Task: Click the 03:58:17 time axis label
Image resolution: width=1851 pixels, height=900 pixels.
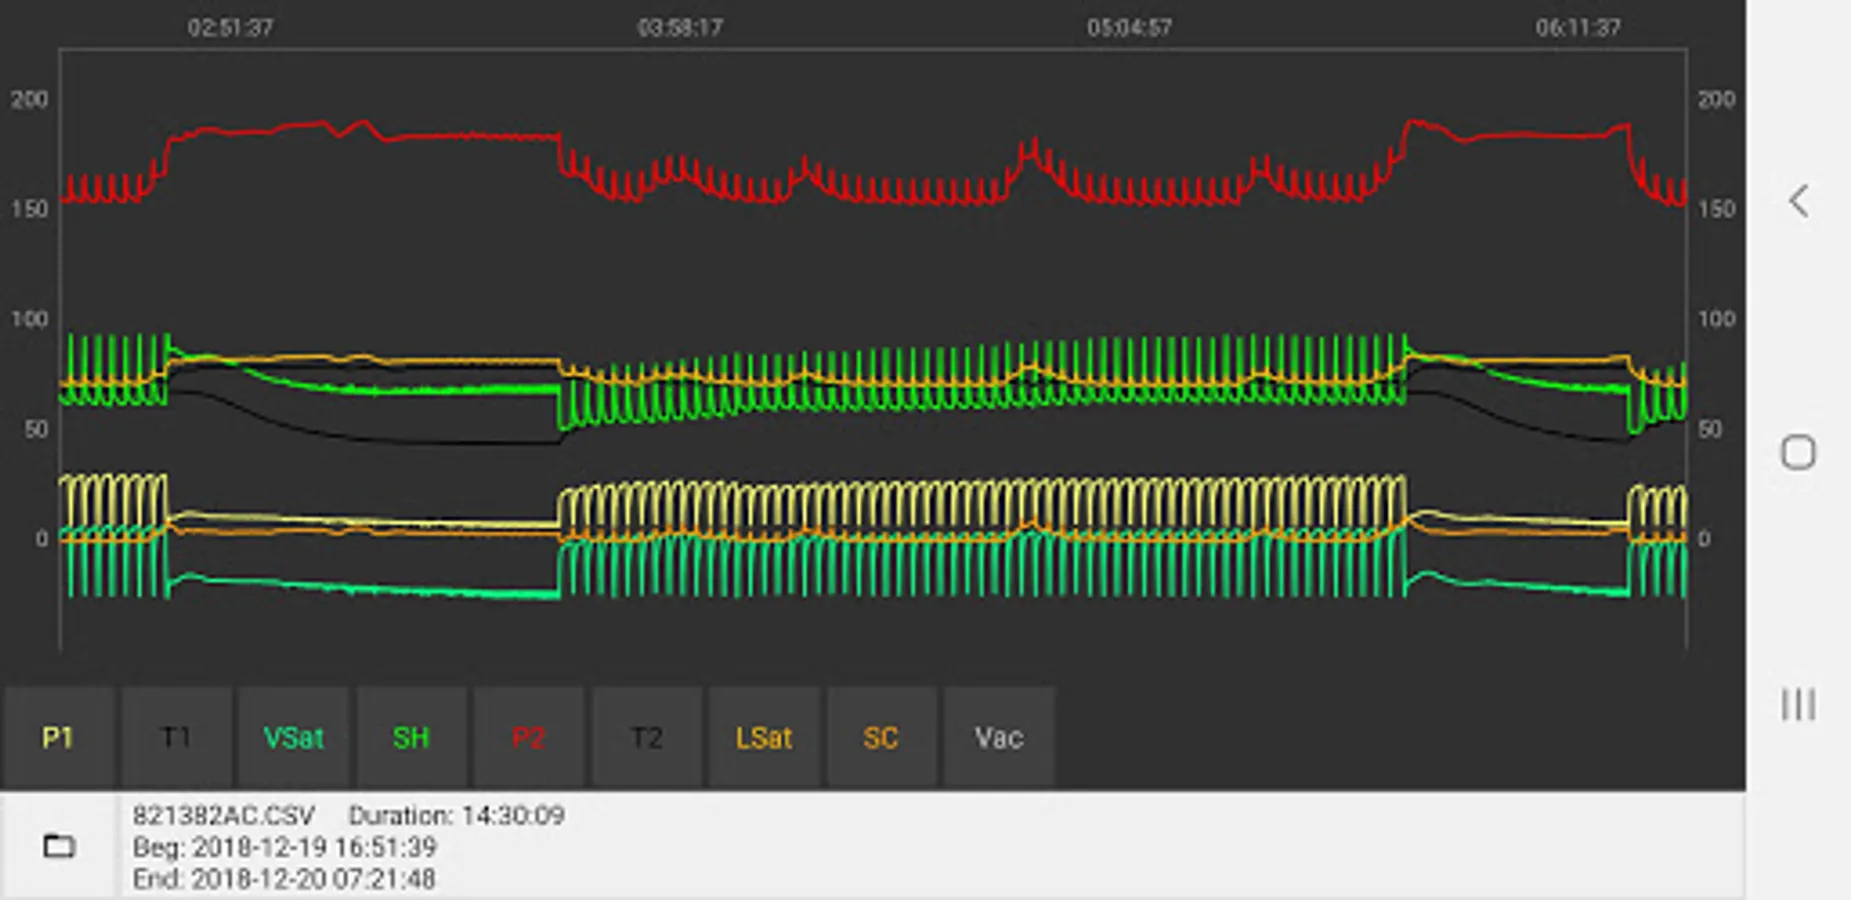Action: [x=680, y=27]
